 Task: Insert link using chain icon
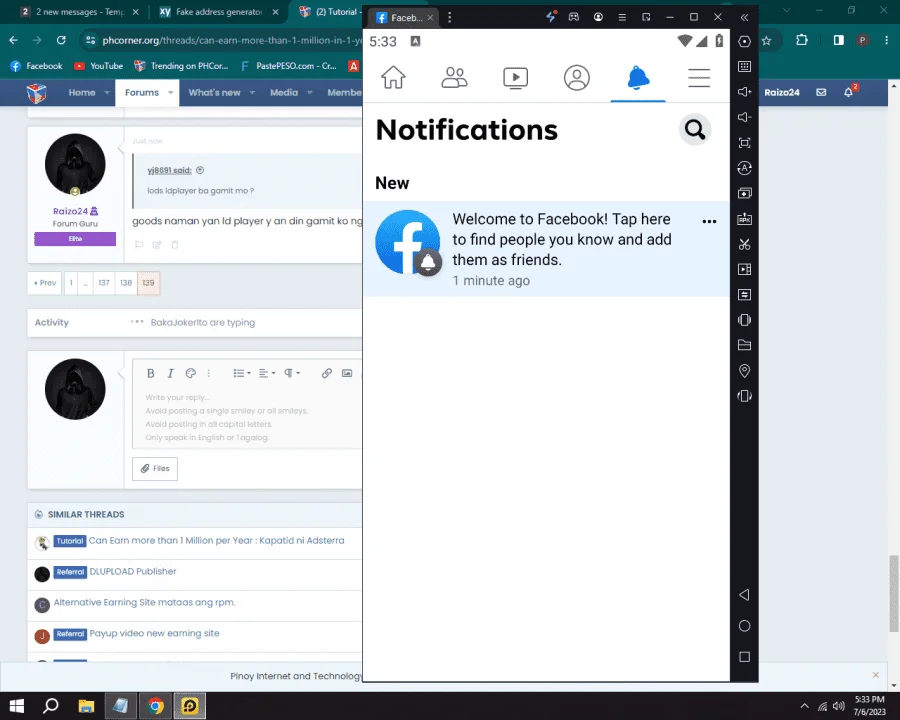327,373
